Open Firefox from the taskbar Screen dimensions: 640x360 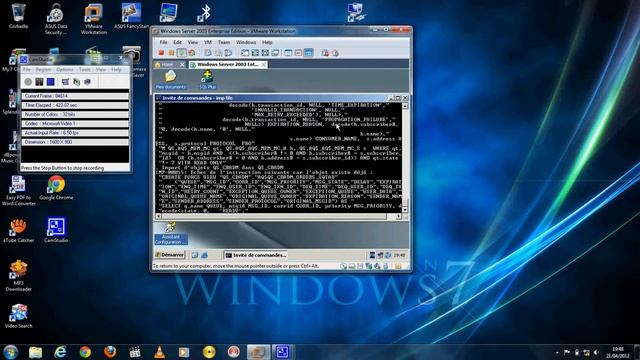tap(110, 352)
